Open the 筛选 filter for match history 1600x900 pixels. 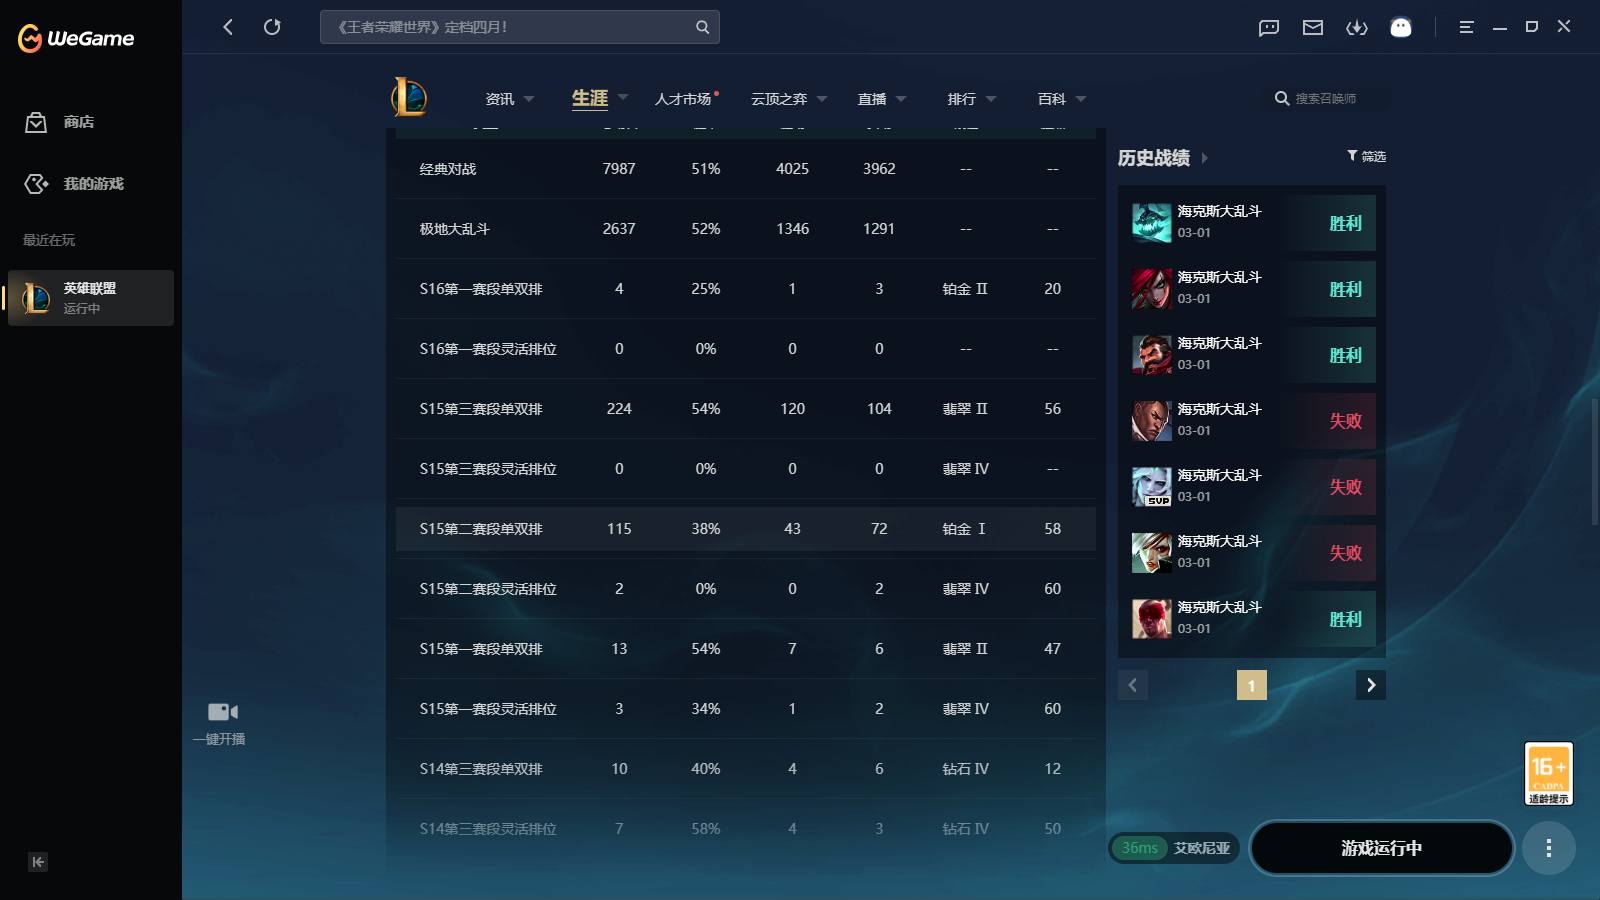click(1366, 156)
